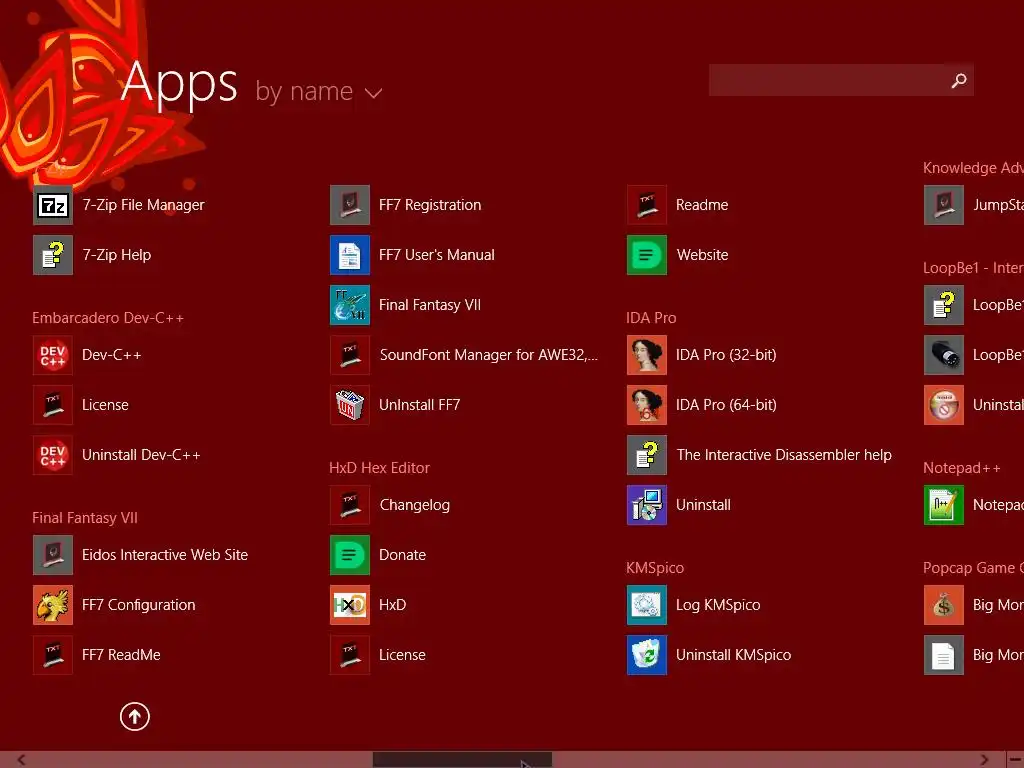Click the IDA Pro group header

click(x=651, y=318)
